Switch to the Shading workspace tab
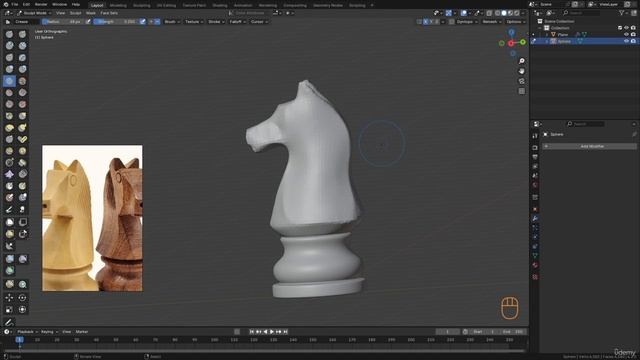 pyautogui.click(x=220, y=5)
